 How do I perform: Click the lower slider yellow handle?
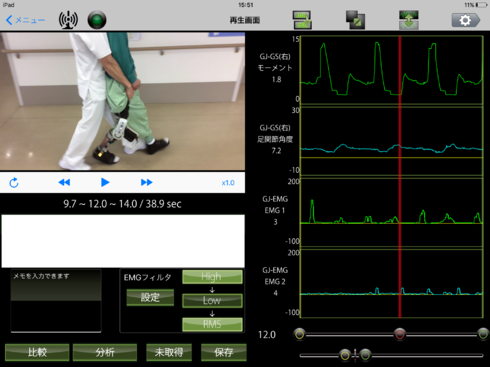[345, 355]
